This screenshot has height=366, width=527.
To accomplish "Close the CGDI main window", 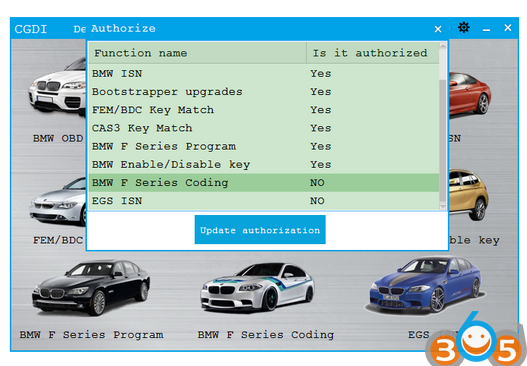I will [x=508, y=28].
